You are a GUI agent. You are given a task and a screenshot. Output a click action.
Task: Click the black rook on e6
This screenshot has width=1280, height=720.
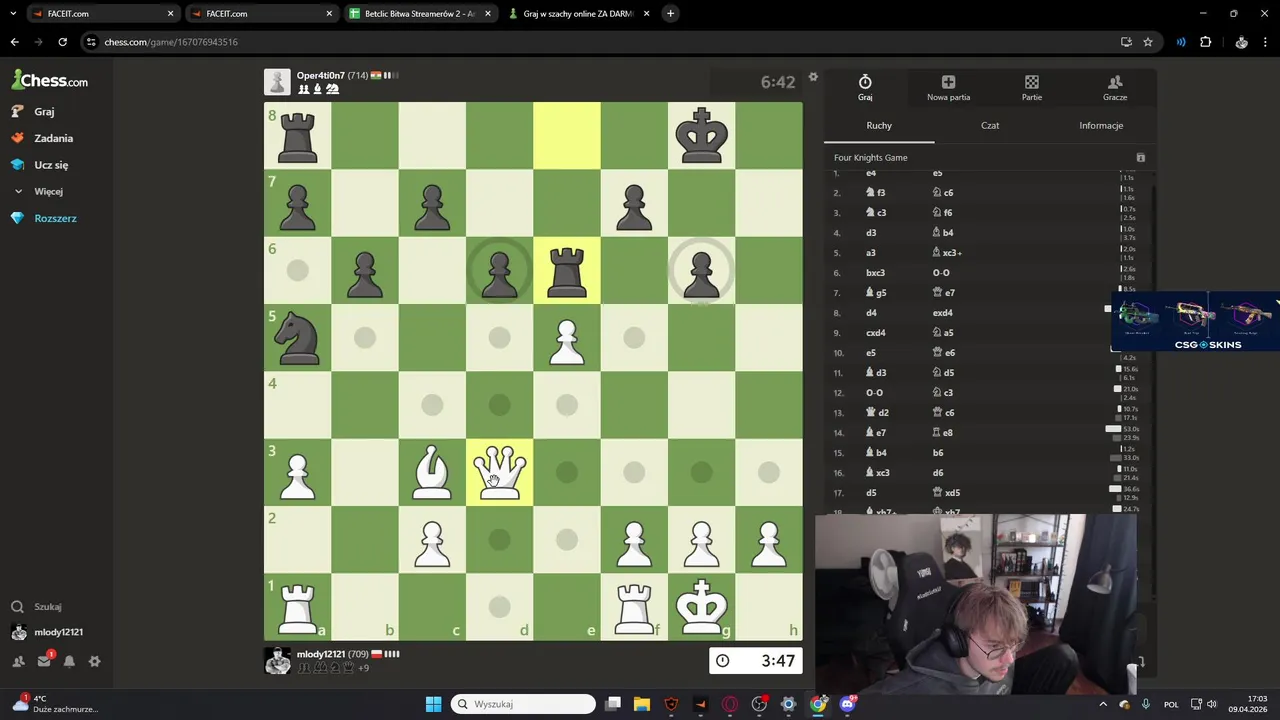567,270
